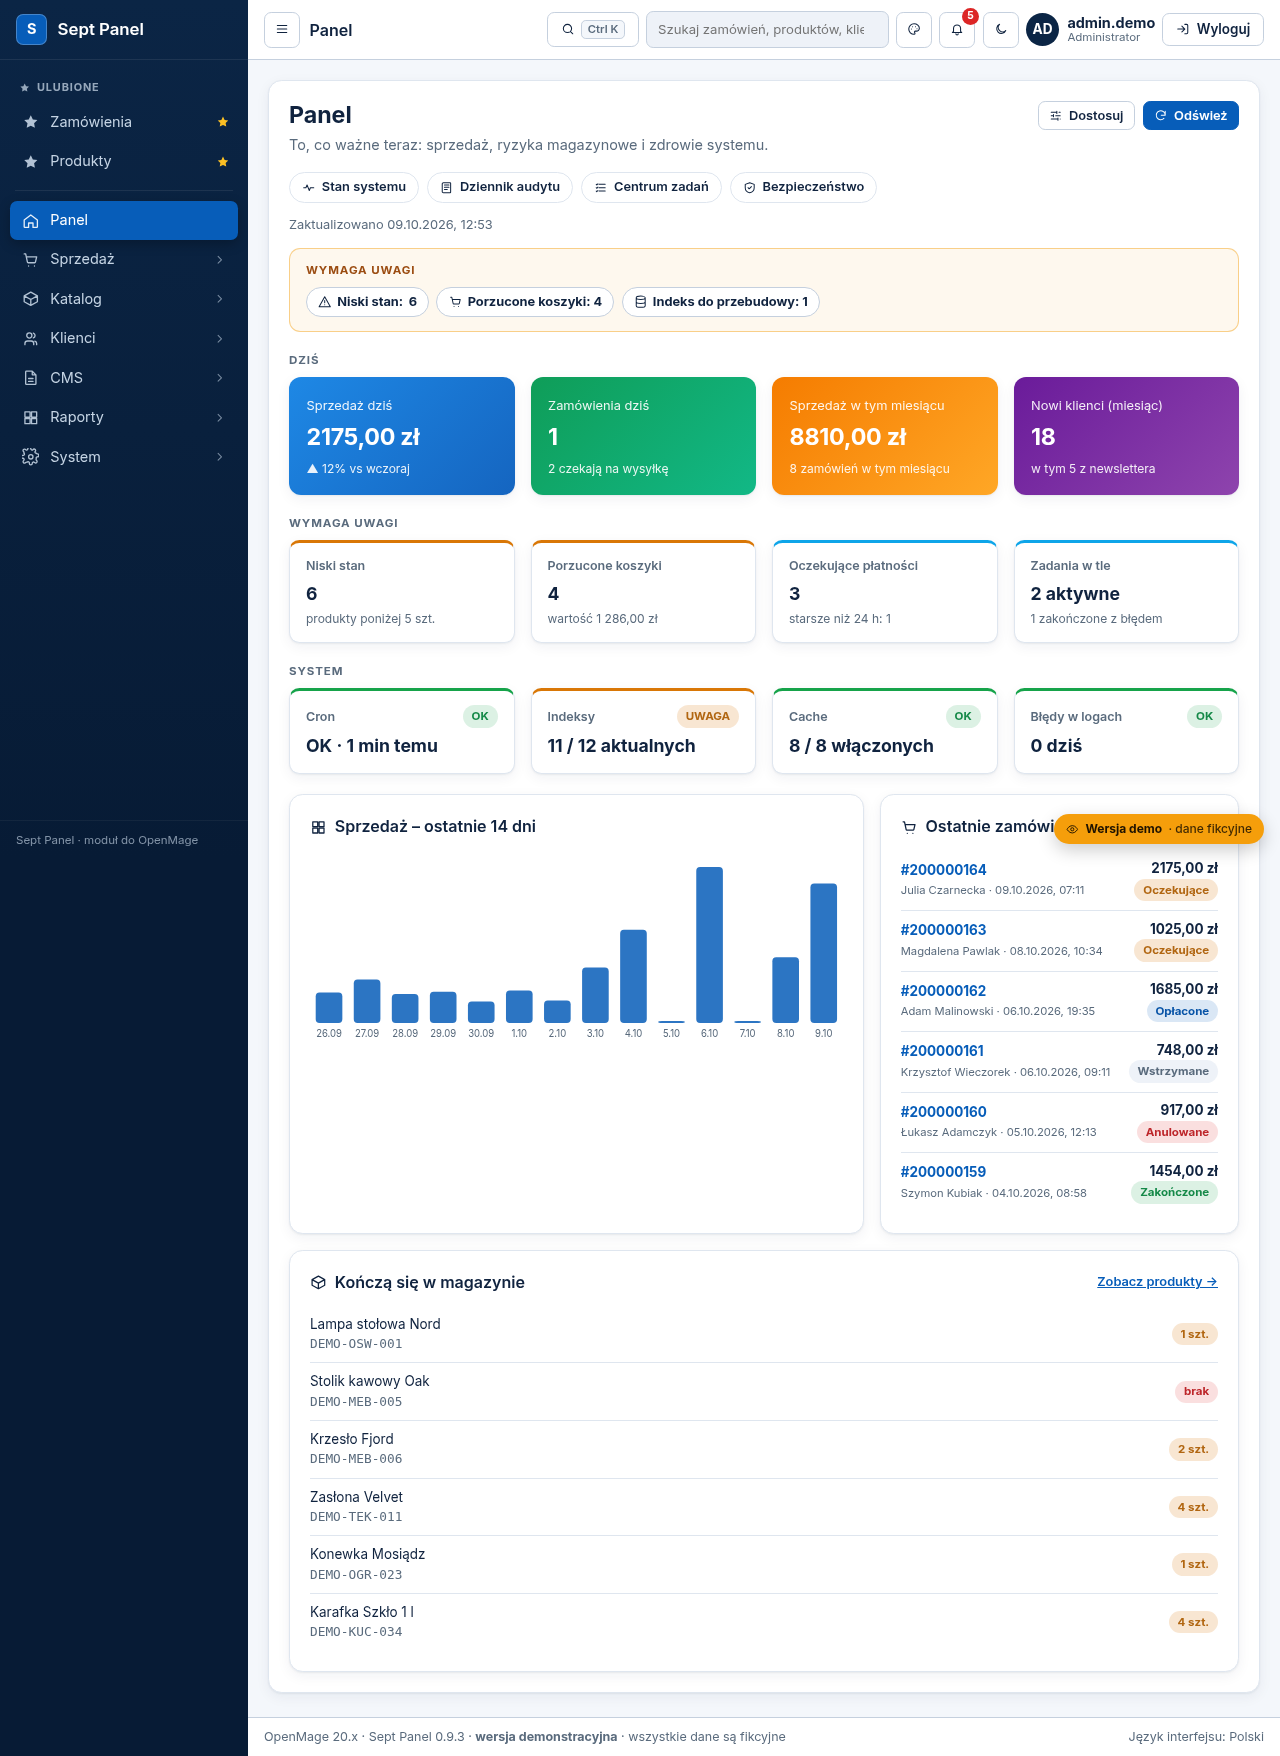
Task: Click the Oczekujące płatności card
Action: point(885,592)
